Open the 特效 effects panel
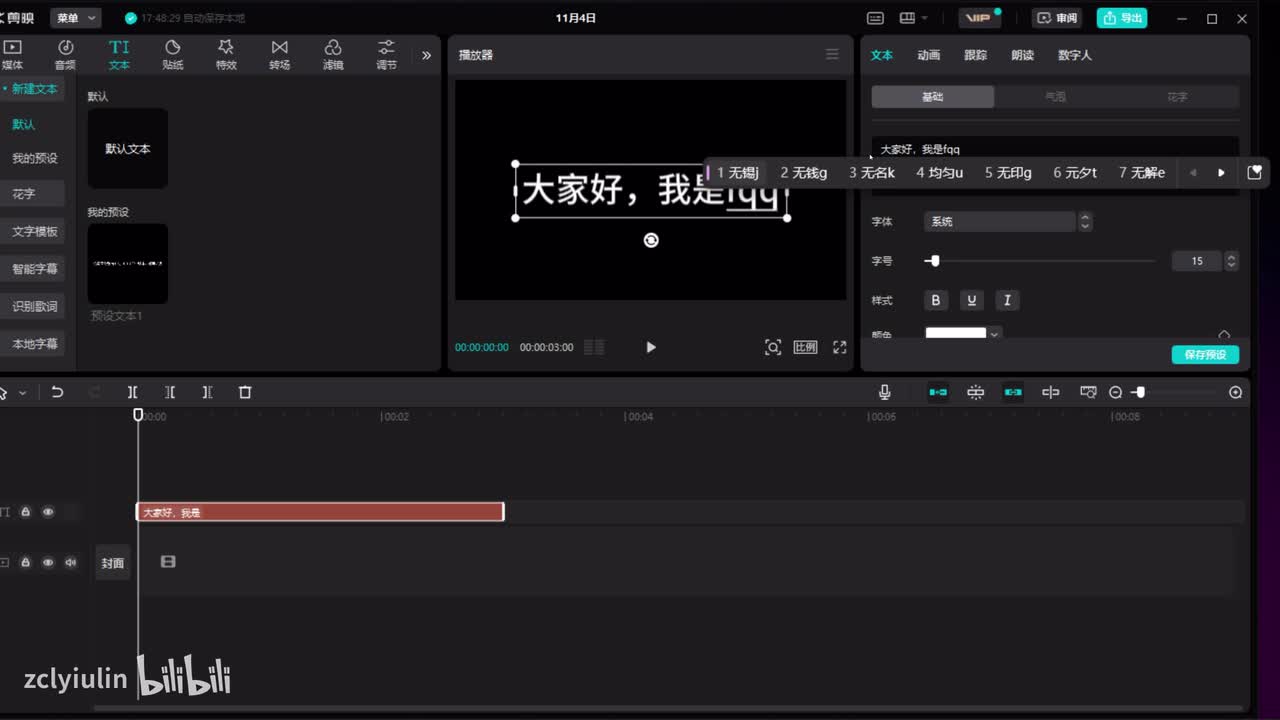The height and width of the screenshot is (720, 1280). [226, 54]
